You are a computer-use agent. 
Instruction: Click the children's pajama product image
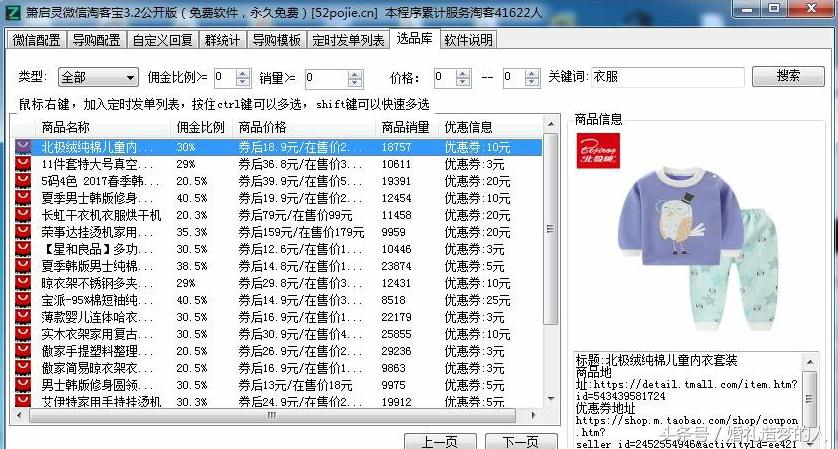coord(698,247)
